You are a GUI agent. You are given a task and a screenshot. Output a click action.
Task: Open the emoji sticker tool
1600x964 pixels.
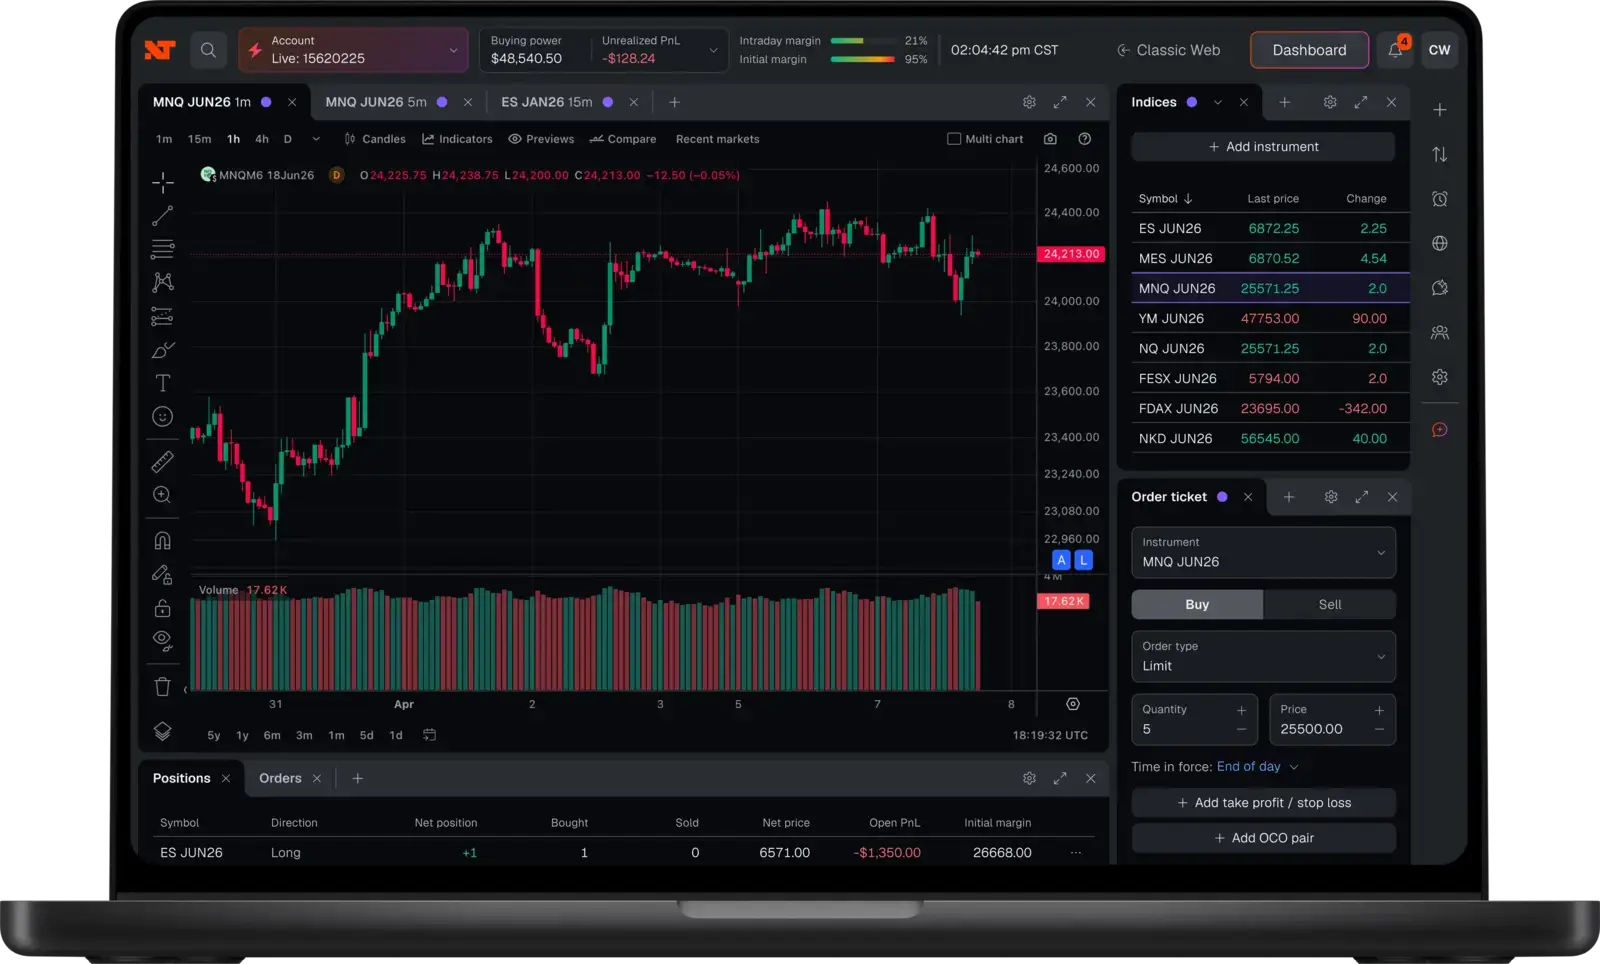pos(163,417)
